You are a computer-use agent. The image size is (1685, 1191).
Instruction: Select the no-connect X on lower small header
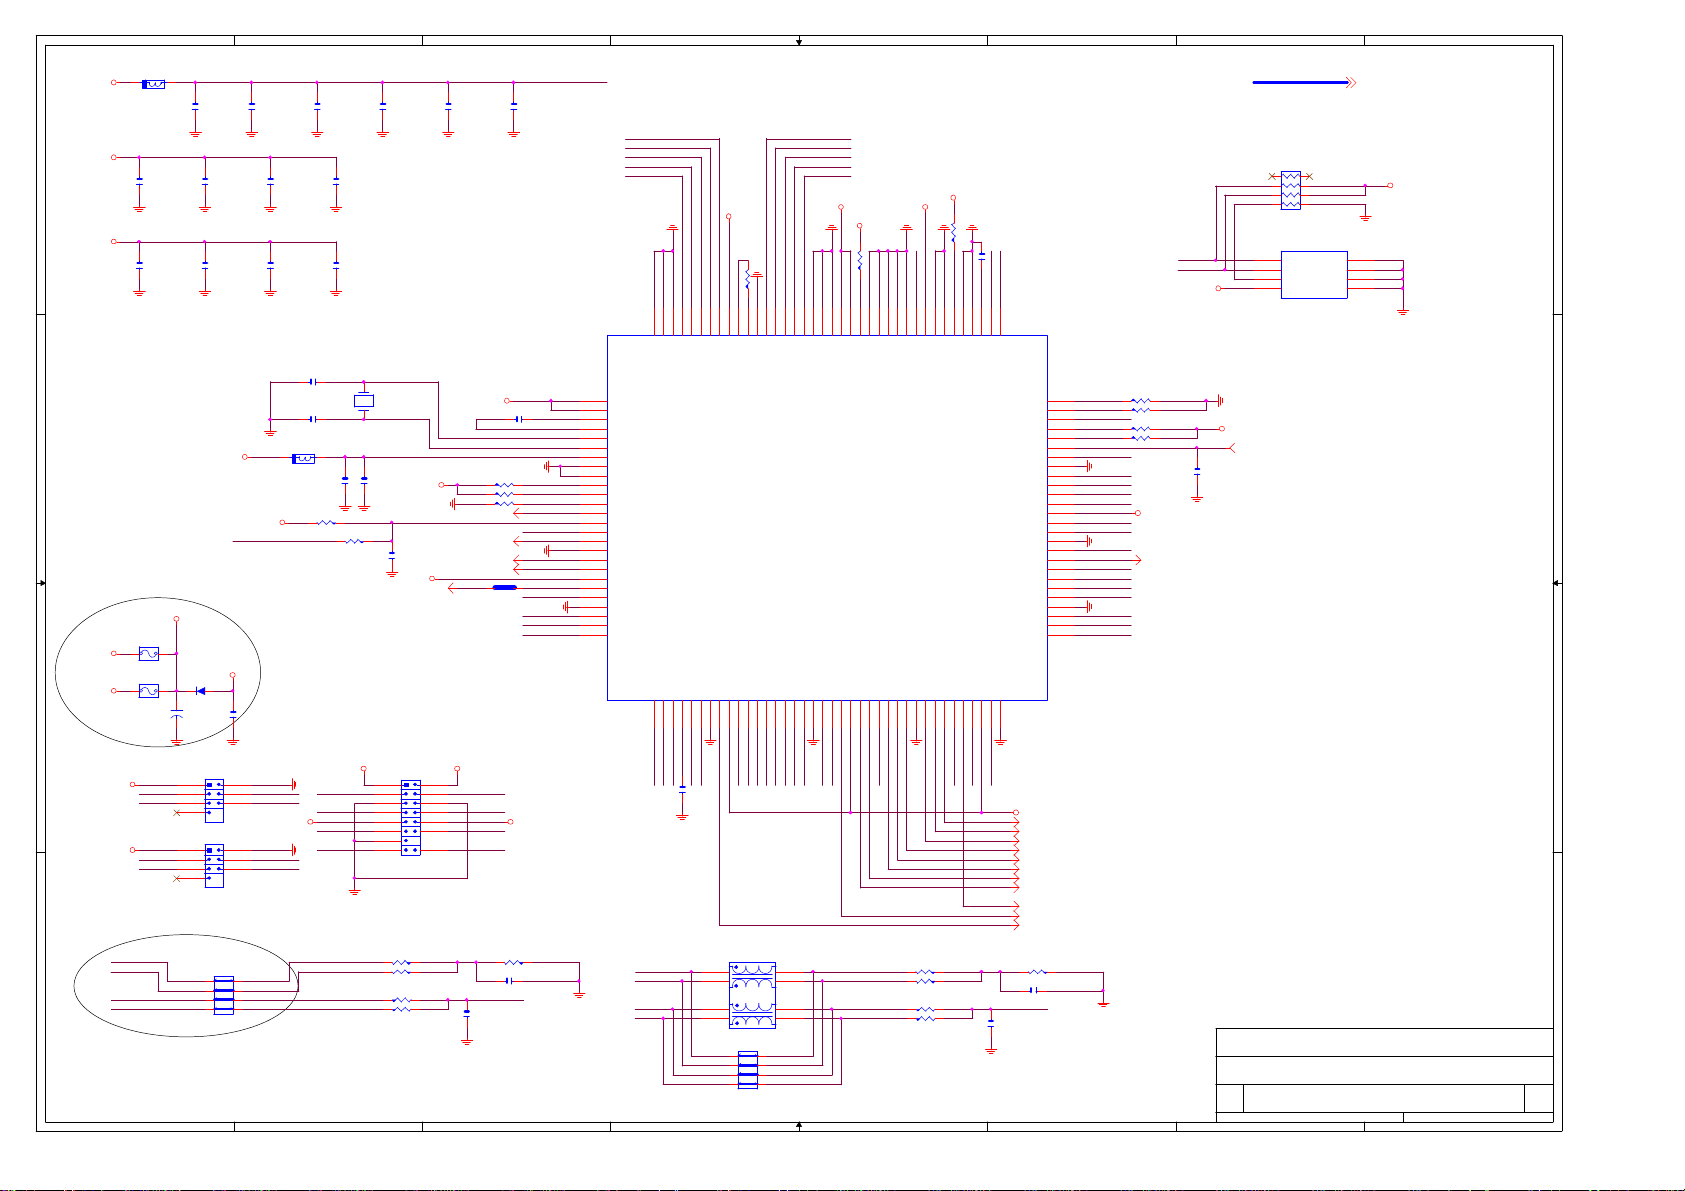coord(178,879)
